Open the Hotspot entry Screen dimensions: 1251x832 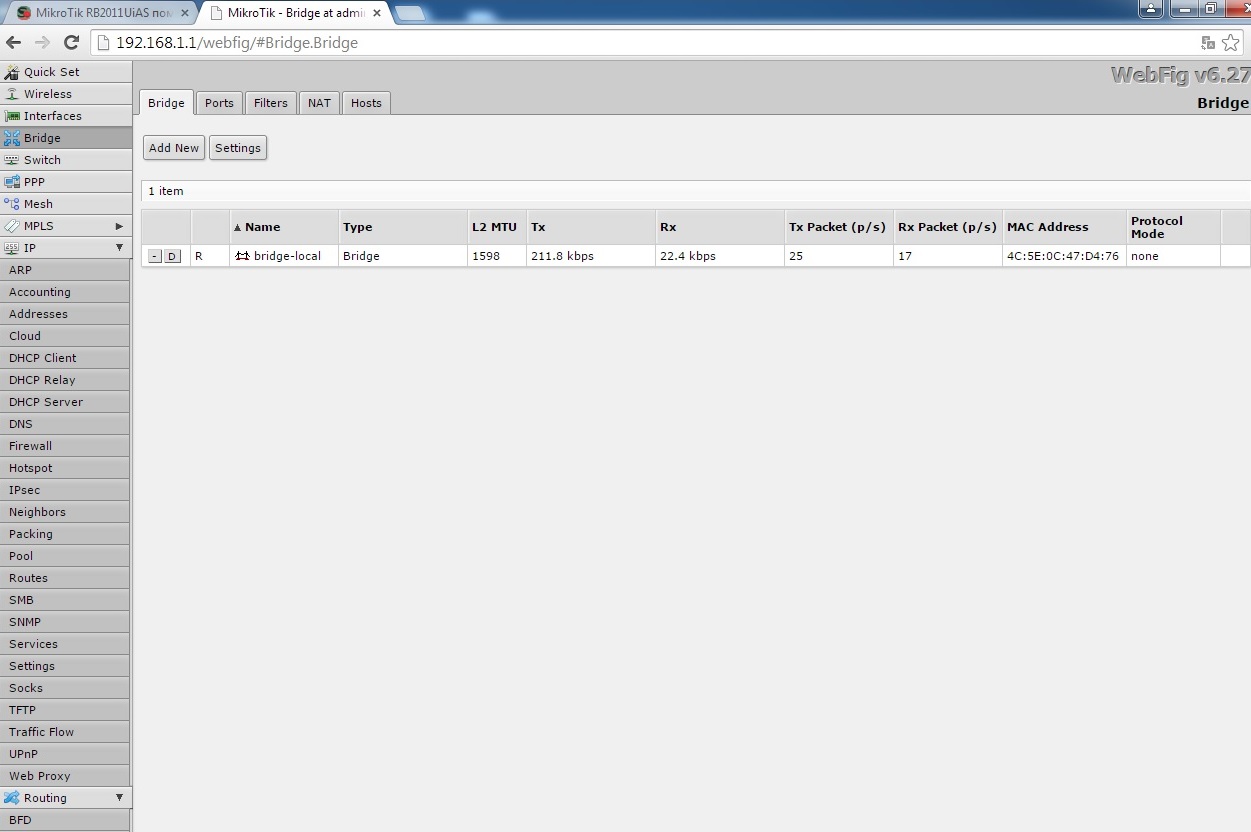pos(65,468)
